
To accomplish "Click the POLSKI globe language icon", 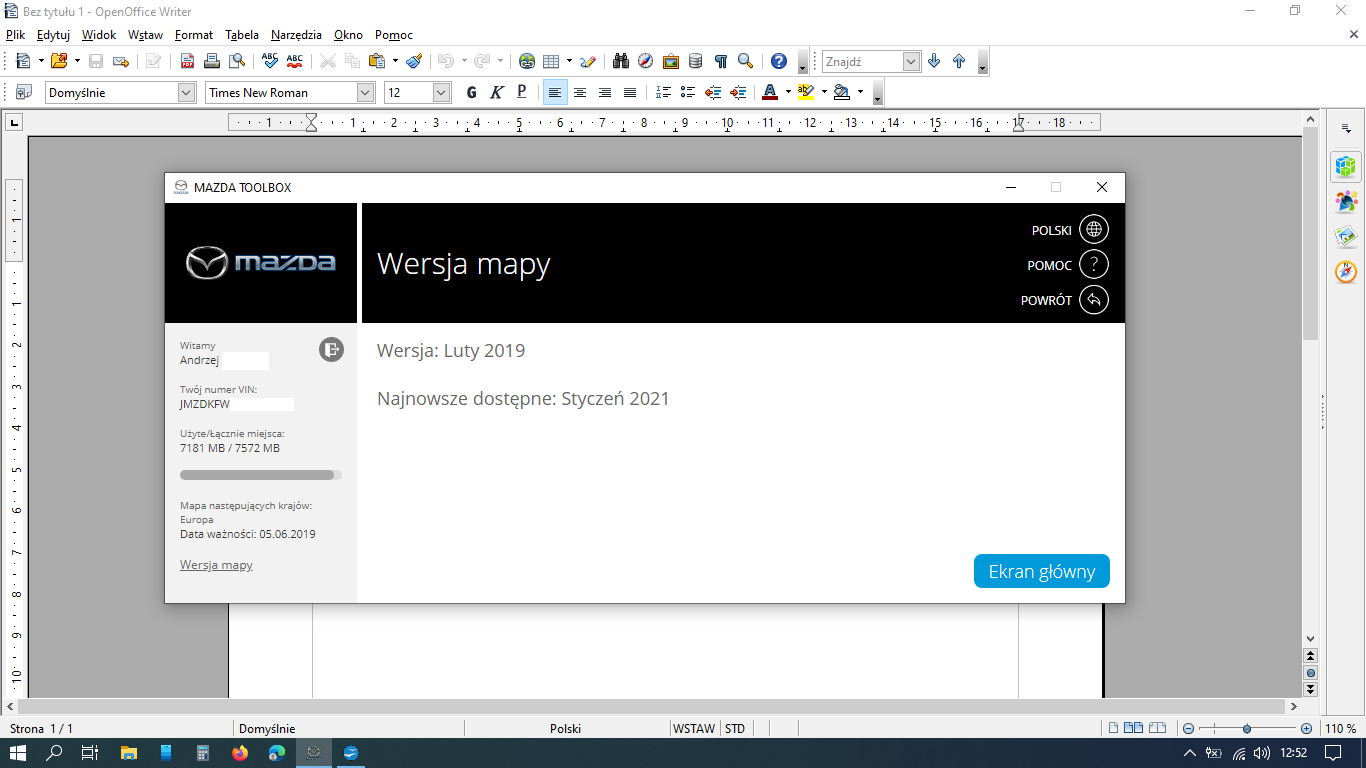I will coord(1094,230).
